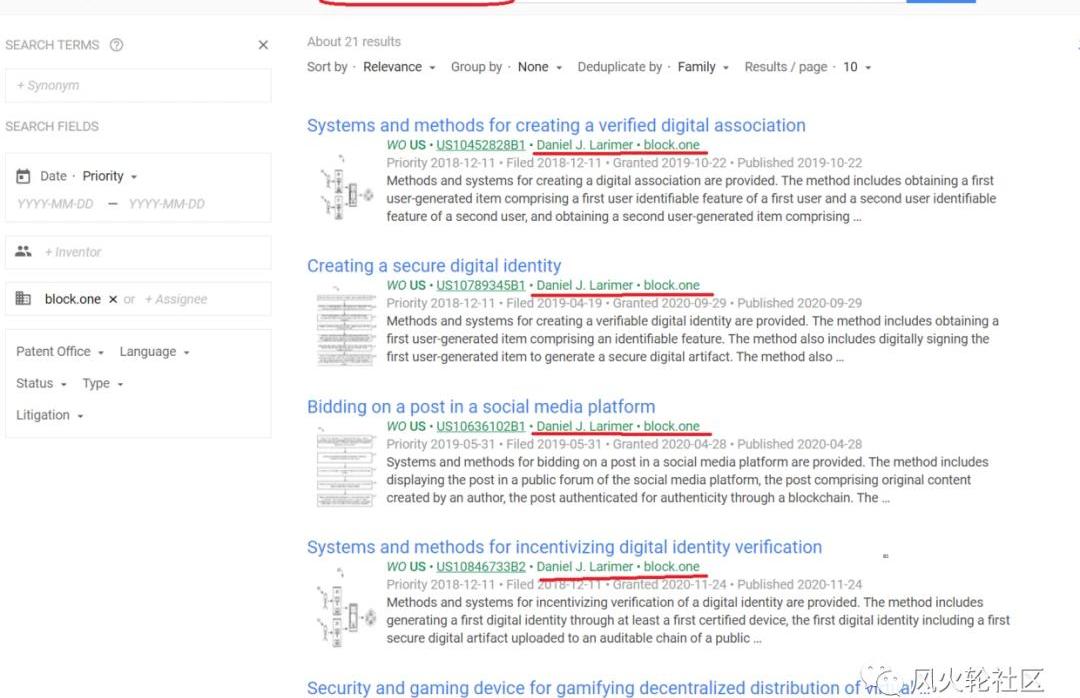Click the assignee building icon
The width and height of the screenshot is (1080, 698).
pyautogui.click(x=23, y=299)
